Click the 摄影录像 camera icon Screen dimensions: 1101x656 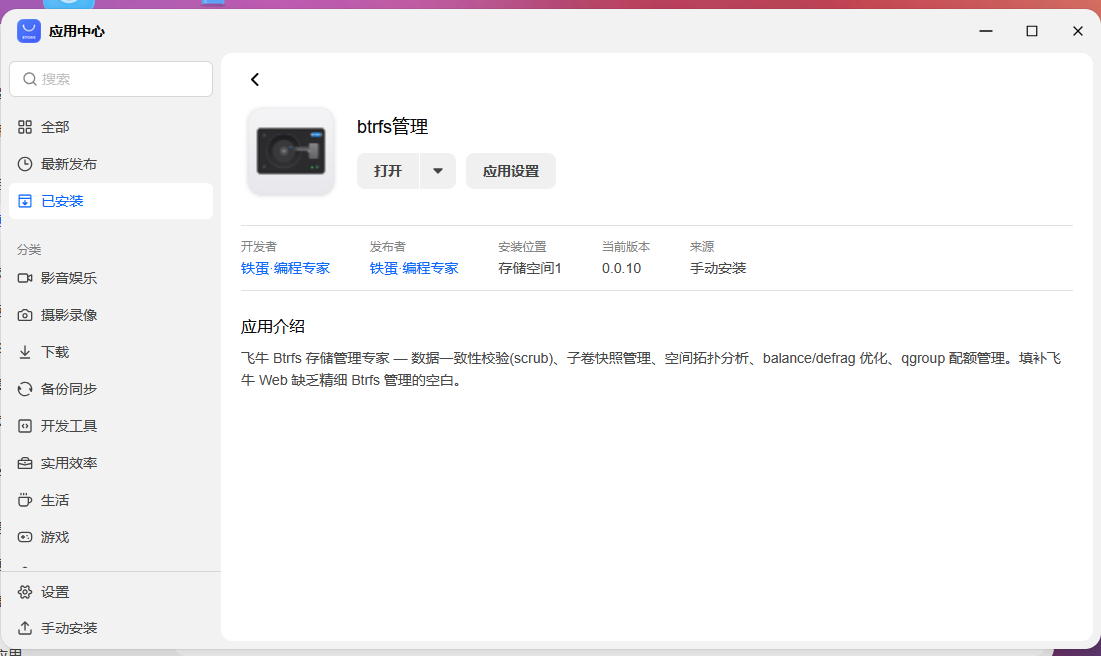click(25, 315)
